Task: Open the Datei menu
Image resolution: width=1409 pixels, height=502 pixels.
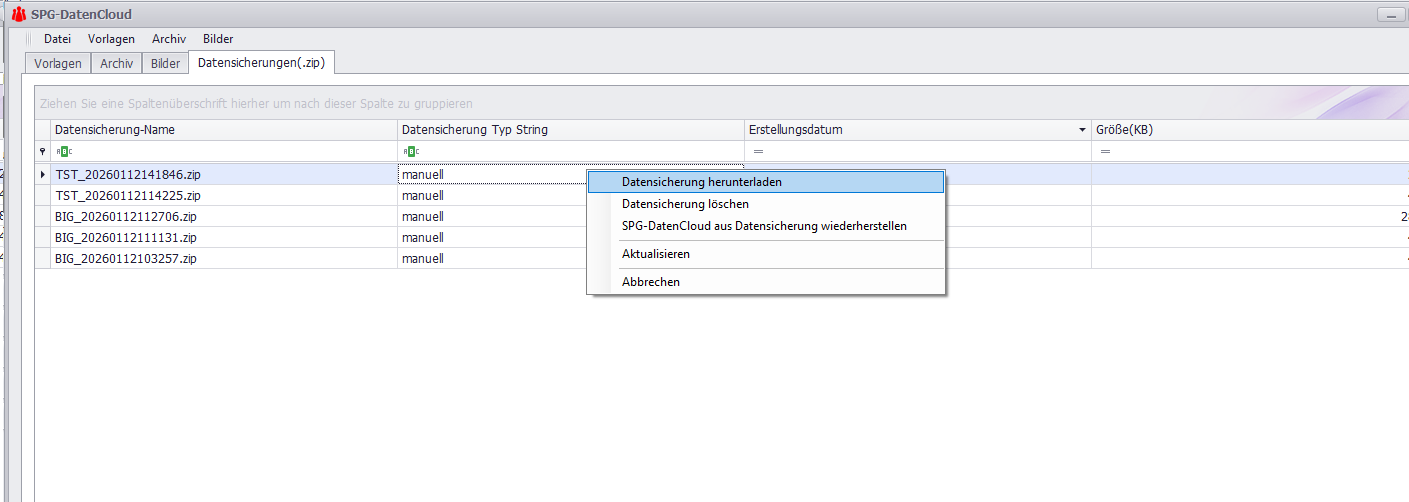Action: 57,39
